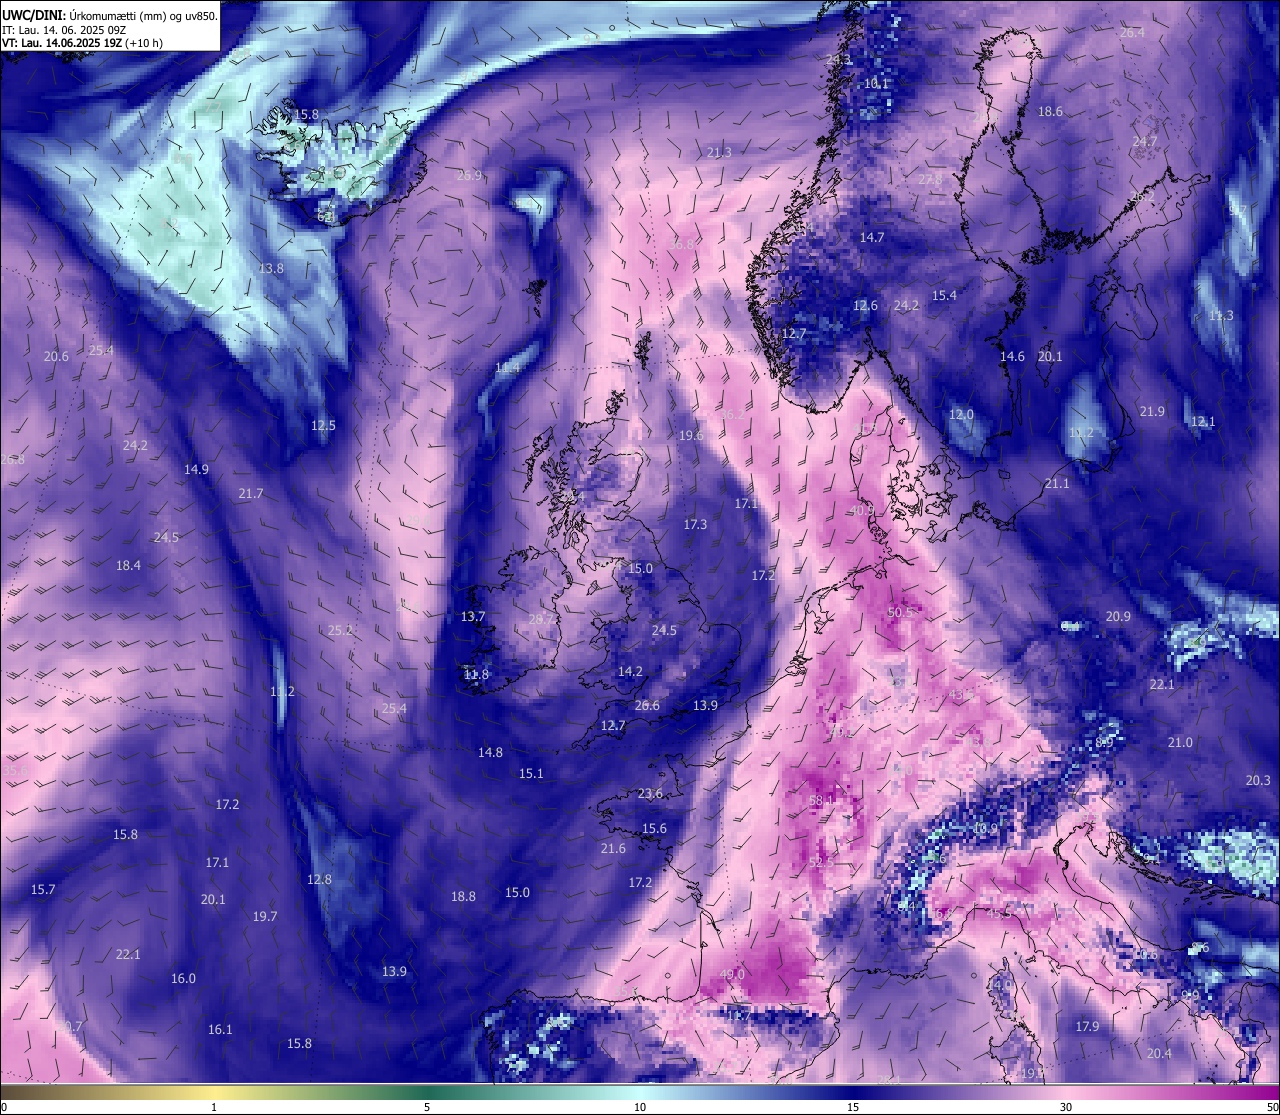Click the 14.7 value over Norway
Viewport: 1280px width, 1115px height.
coord(872,237)
